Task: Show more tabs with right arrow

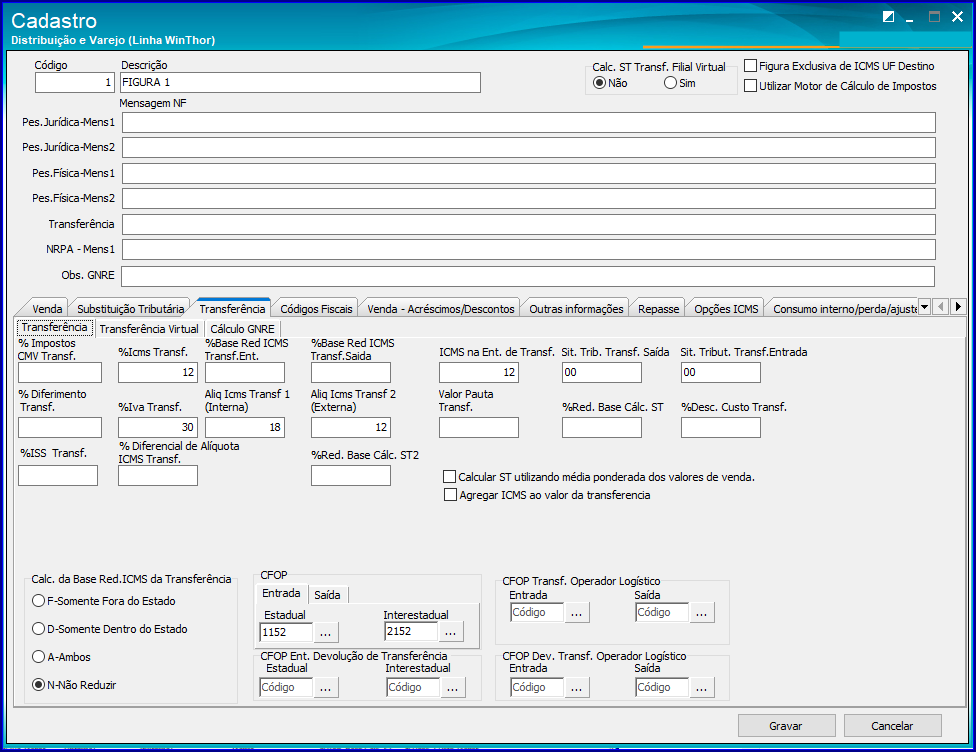Action: pyautogui.click(x=958, y=306)
